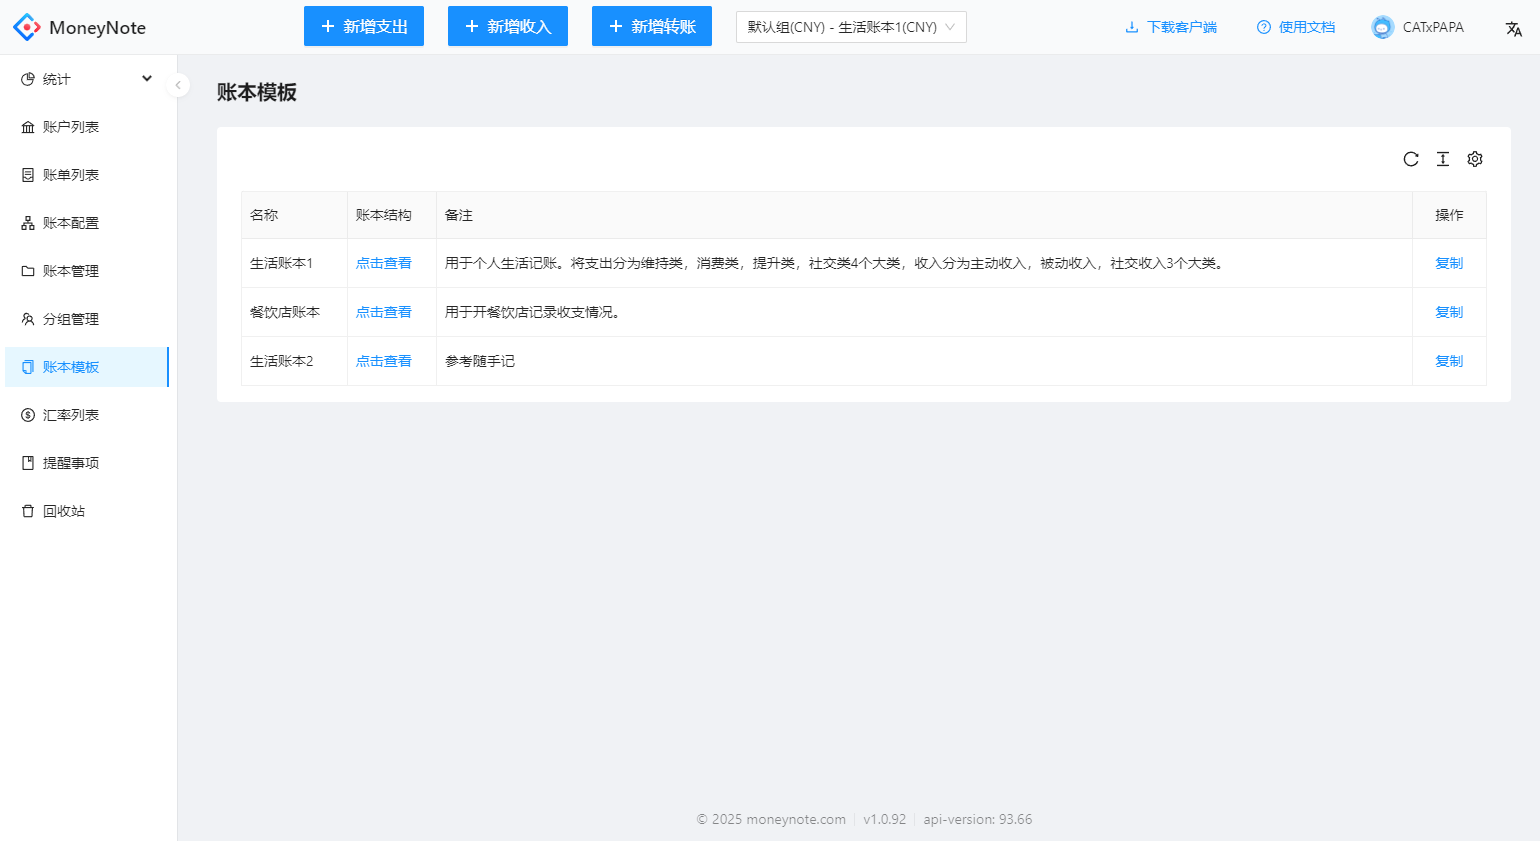This screenshot has width=1540, height=841.
Task: Click the statistics pie chart icon
Action: pos(28,79)
